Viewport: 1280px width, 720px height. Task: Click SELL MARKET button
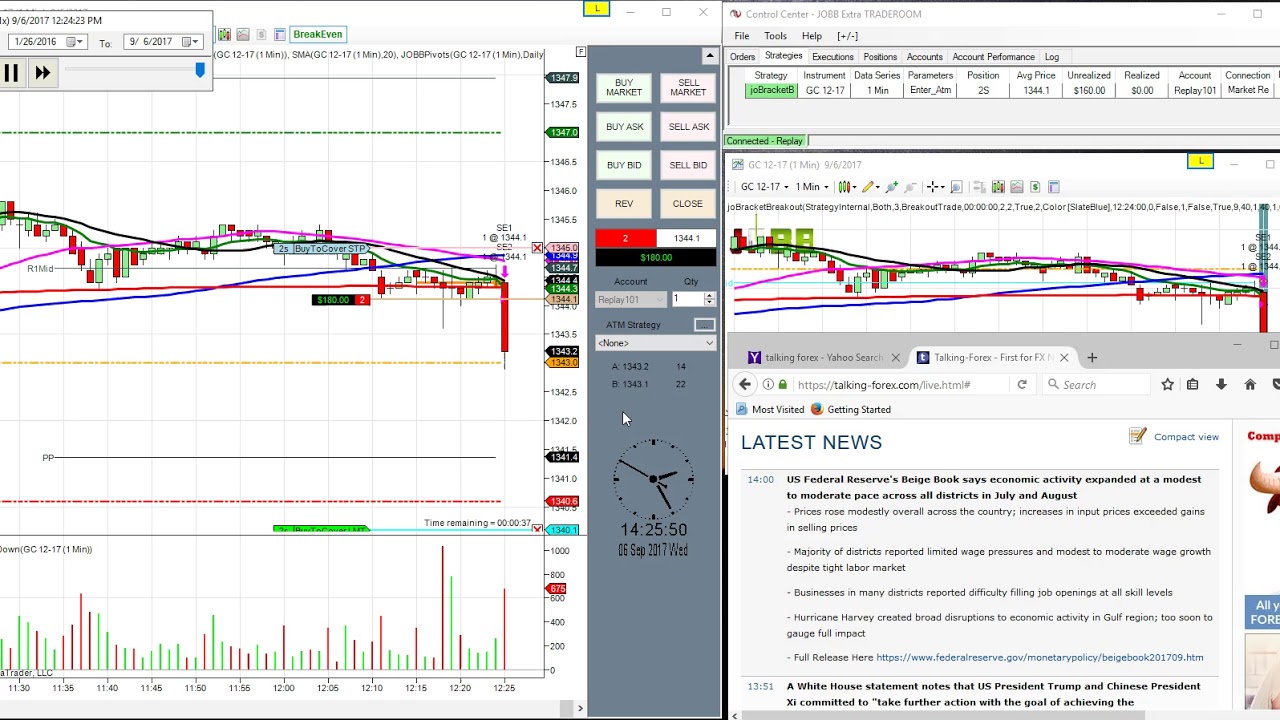point(688,88)
